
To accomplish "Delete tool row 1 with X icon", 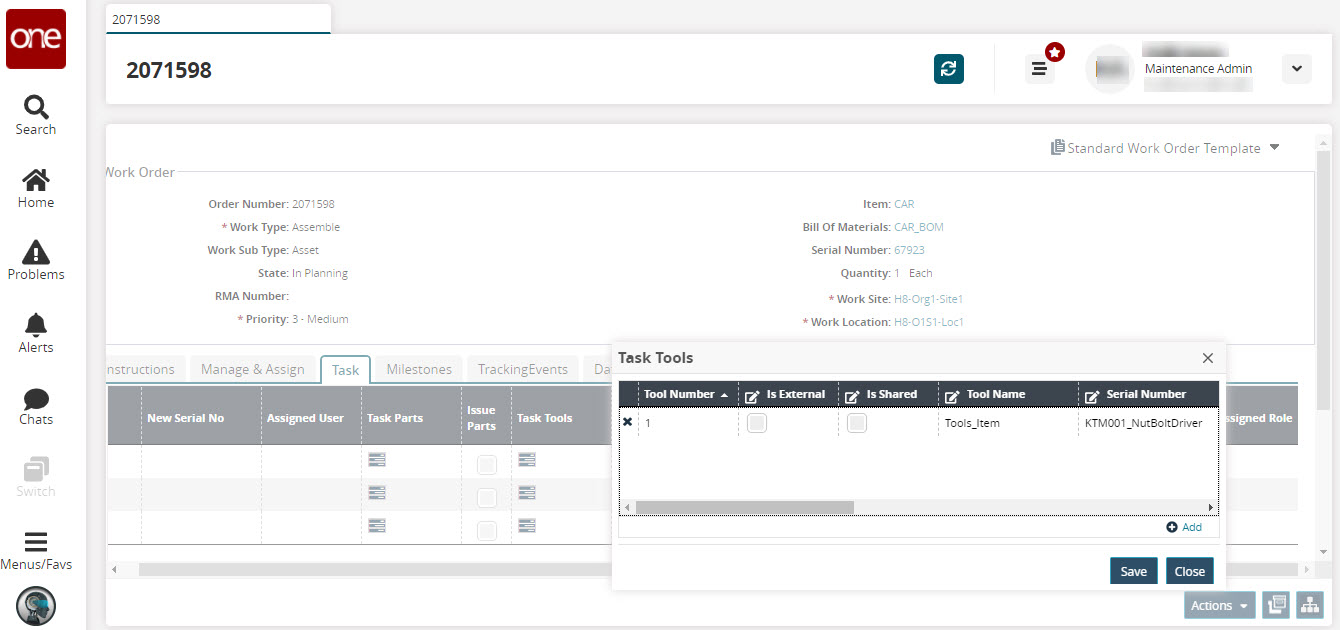I will (628, 422).
